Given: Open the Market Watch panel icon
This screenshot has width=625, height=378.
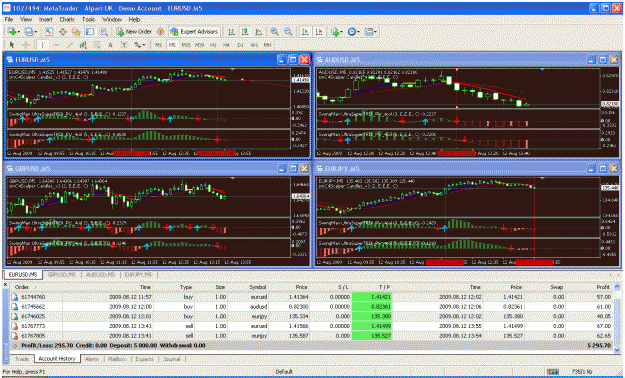Looking at the screenshot, I should point(49,32).
